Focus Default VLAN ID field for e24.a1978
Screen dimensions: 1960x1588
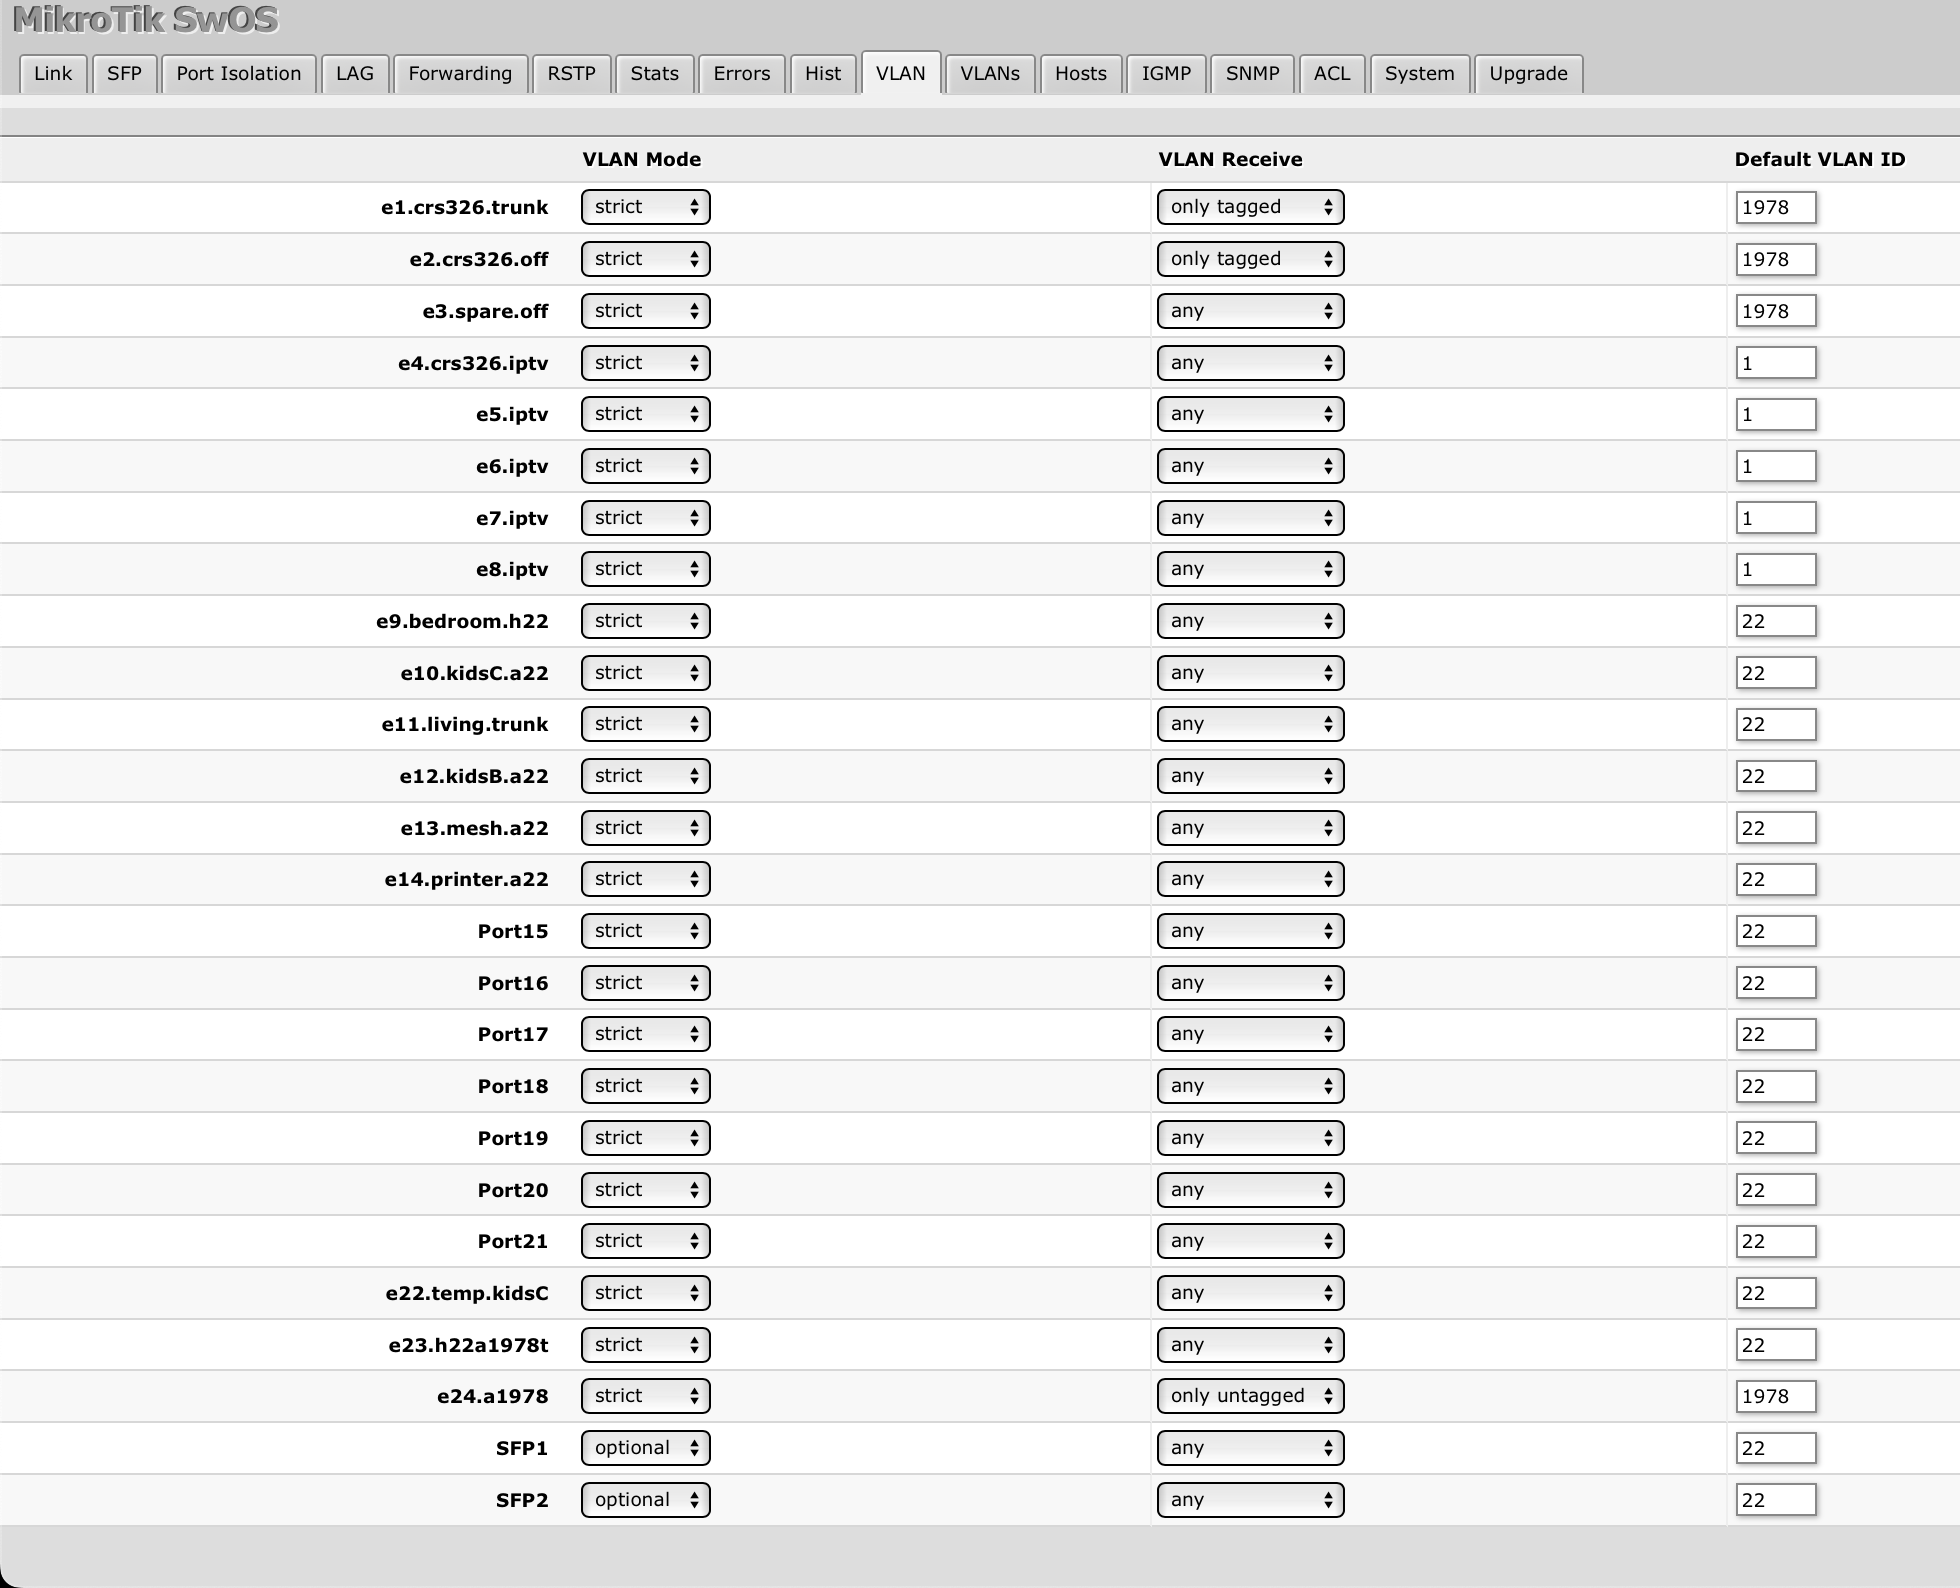coord(1775,1396)
